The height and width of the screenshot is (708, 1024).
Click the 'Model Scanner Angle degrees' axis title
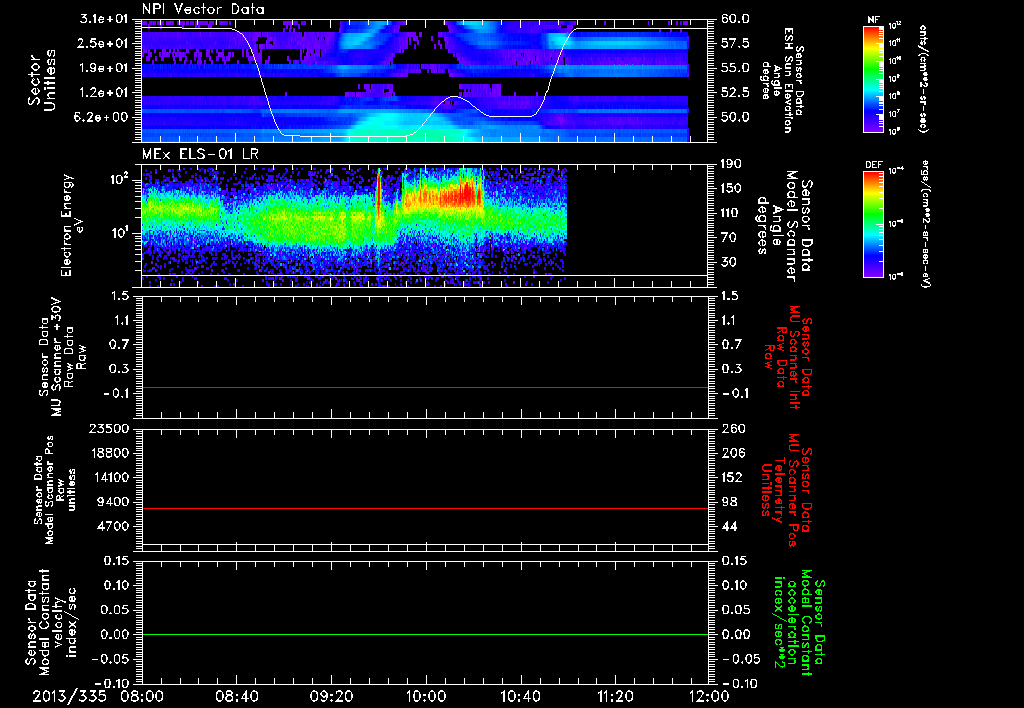click(x=784, y=226)
